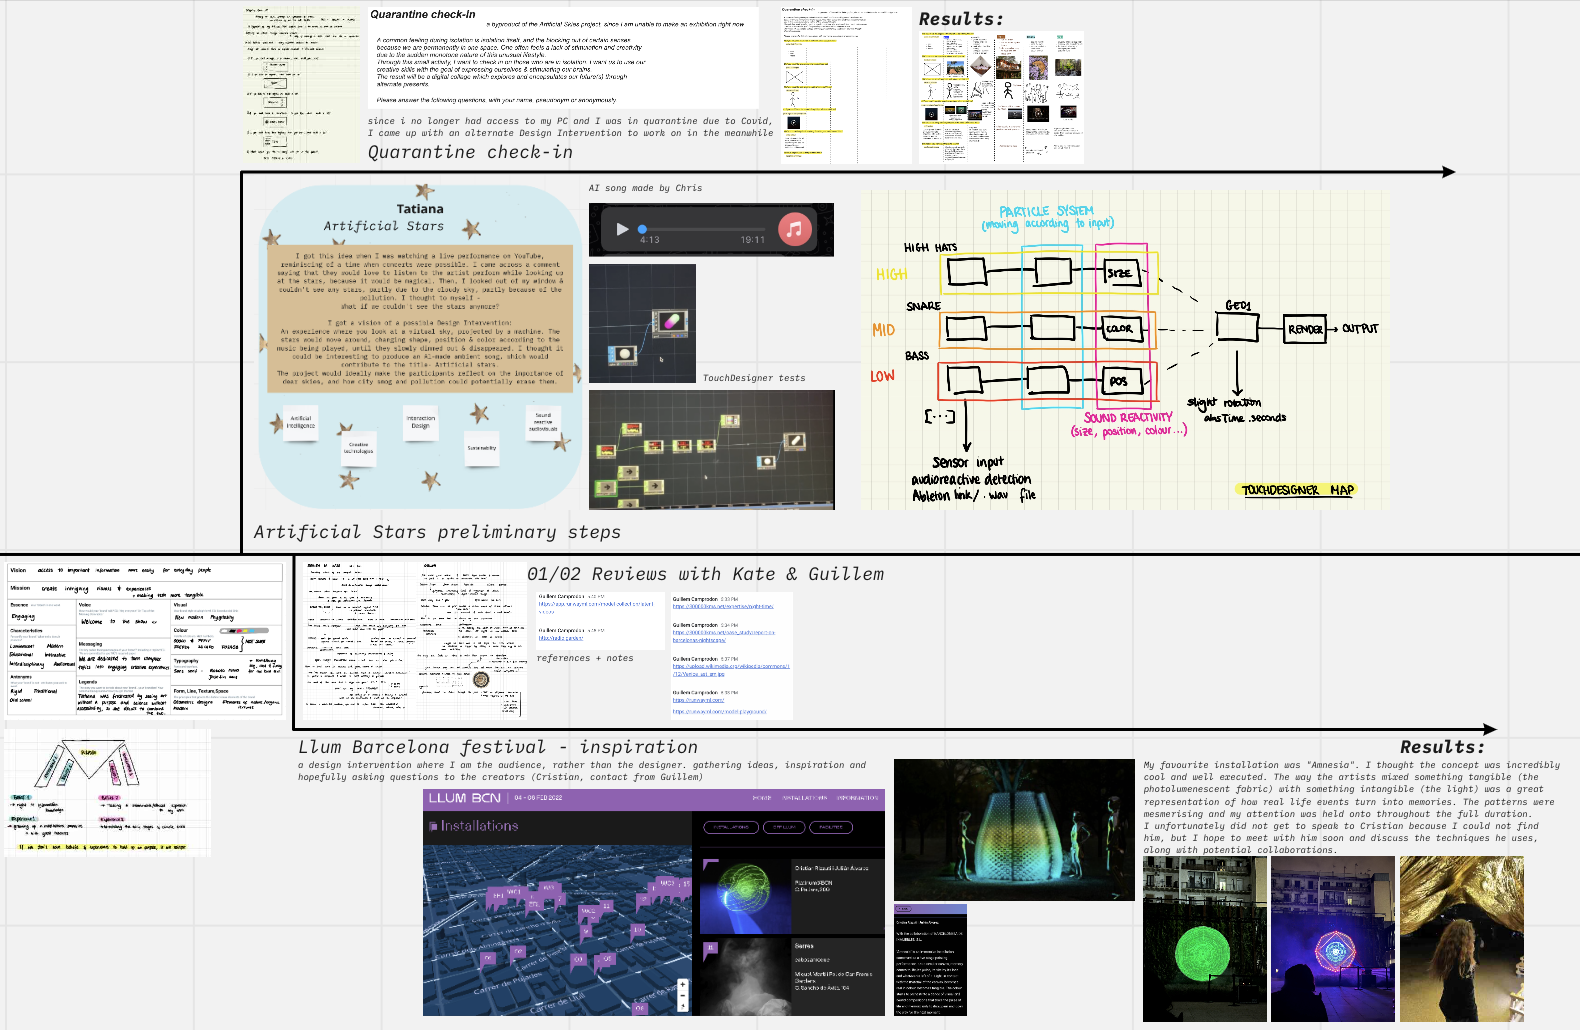Open the 300000kms nighttime link
This screenshot has height=1030, width=1580.
pos(723,606)
